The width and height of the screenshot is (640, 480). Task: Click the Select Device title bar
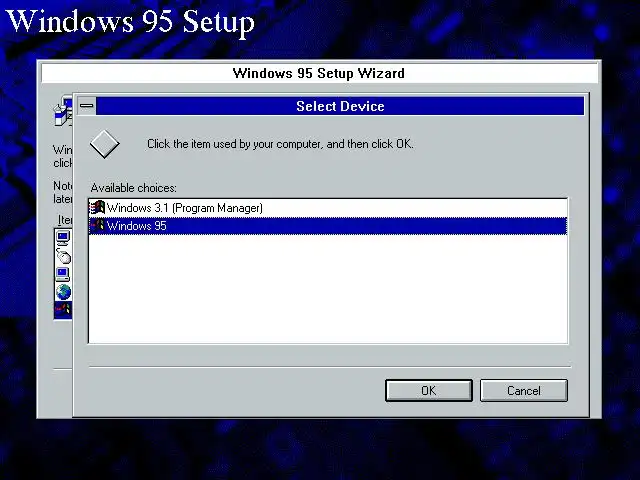[x=340, y=106]
